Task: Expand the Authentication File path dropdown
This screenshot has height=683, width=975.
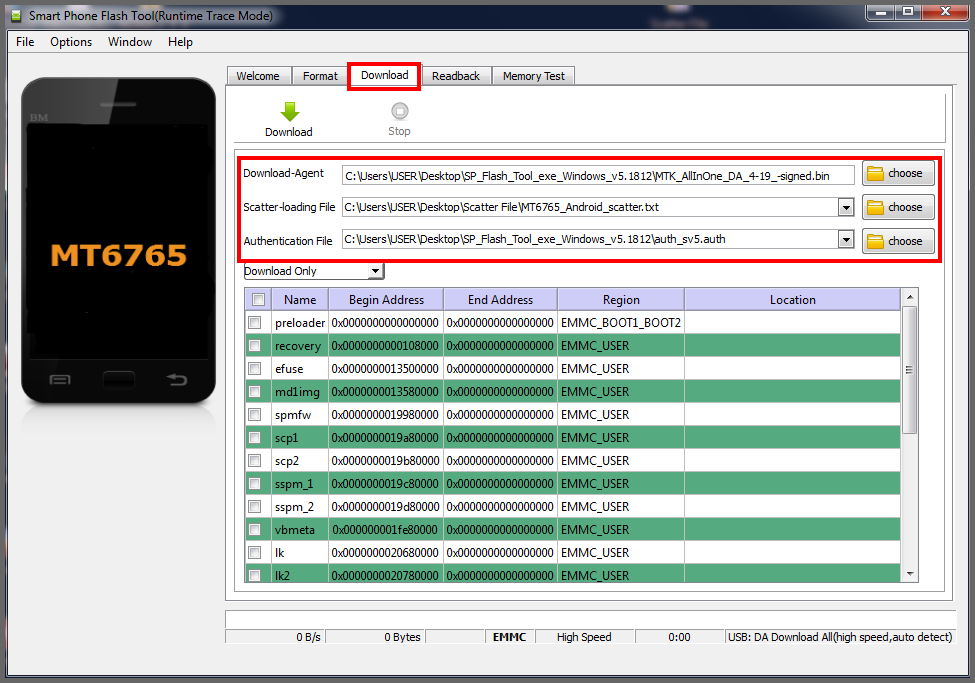Action: 846,240
